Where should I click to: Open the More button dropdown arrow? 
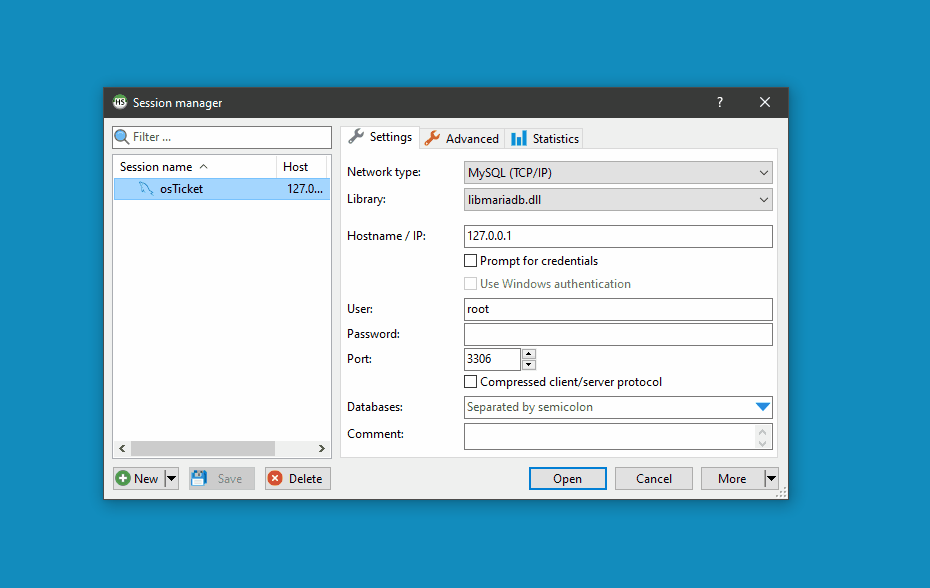771,478
